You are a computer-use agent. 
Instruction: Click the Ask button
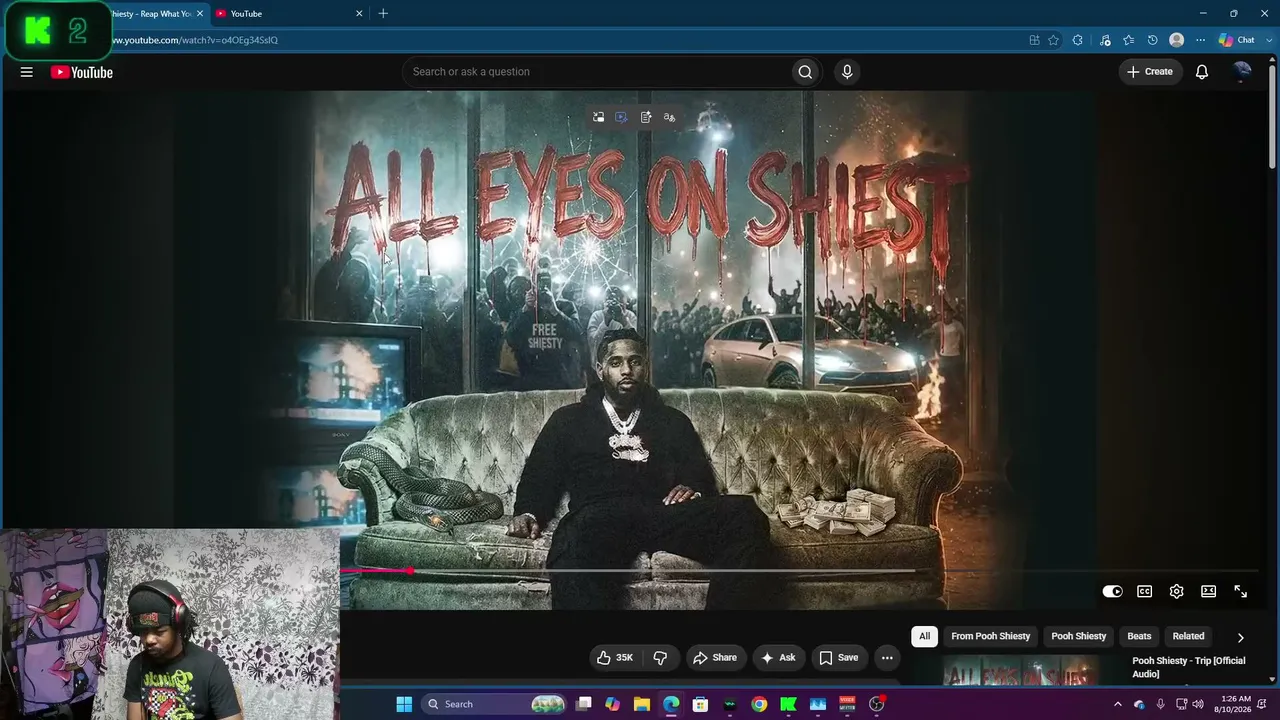[x=778, y=658]
